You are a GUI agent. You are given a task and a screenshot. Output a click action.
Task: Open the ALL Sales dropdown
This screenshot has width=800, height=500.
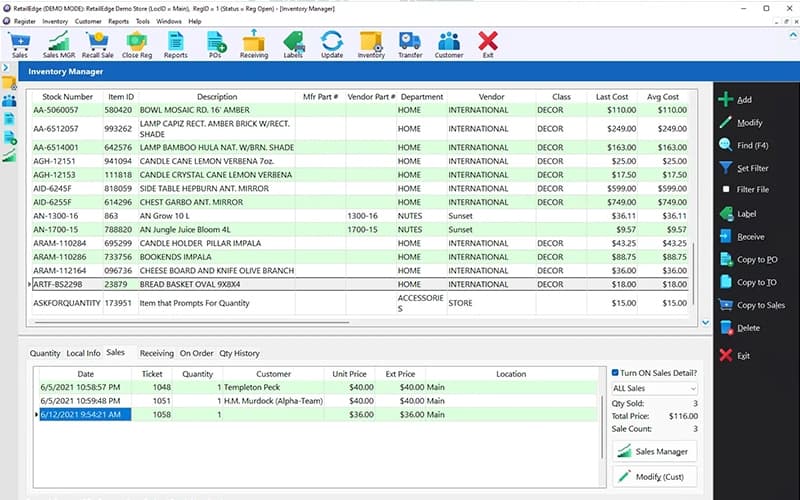(x=653, y=388)
